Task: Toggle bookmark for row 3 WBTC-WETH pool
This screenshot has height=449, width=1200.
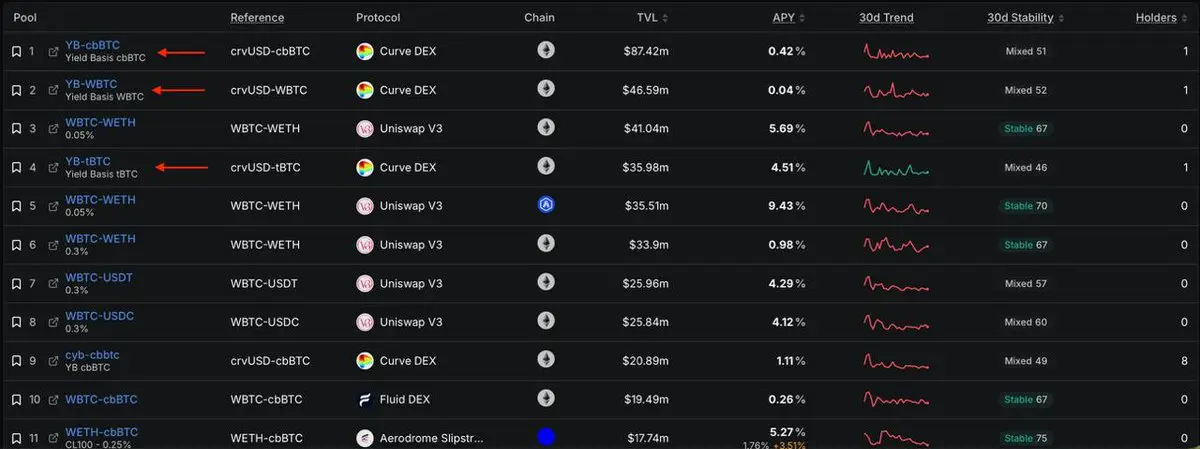Action: (16, 129)
